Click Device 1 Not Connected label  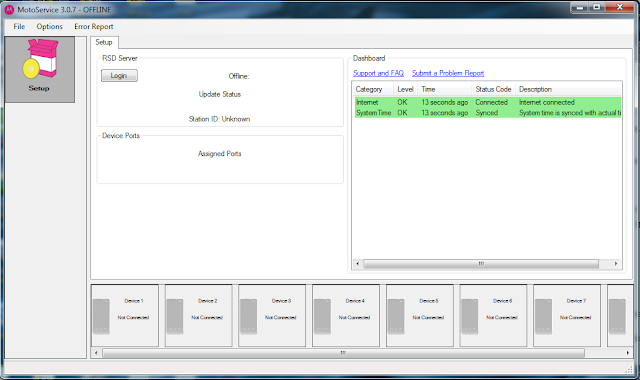[x=133, y=317]
